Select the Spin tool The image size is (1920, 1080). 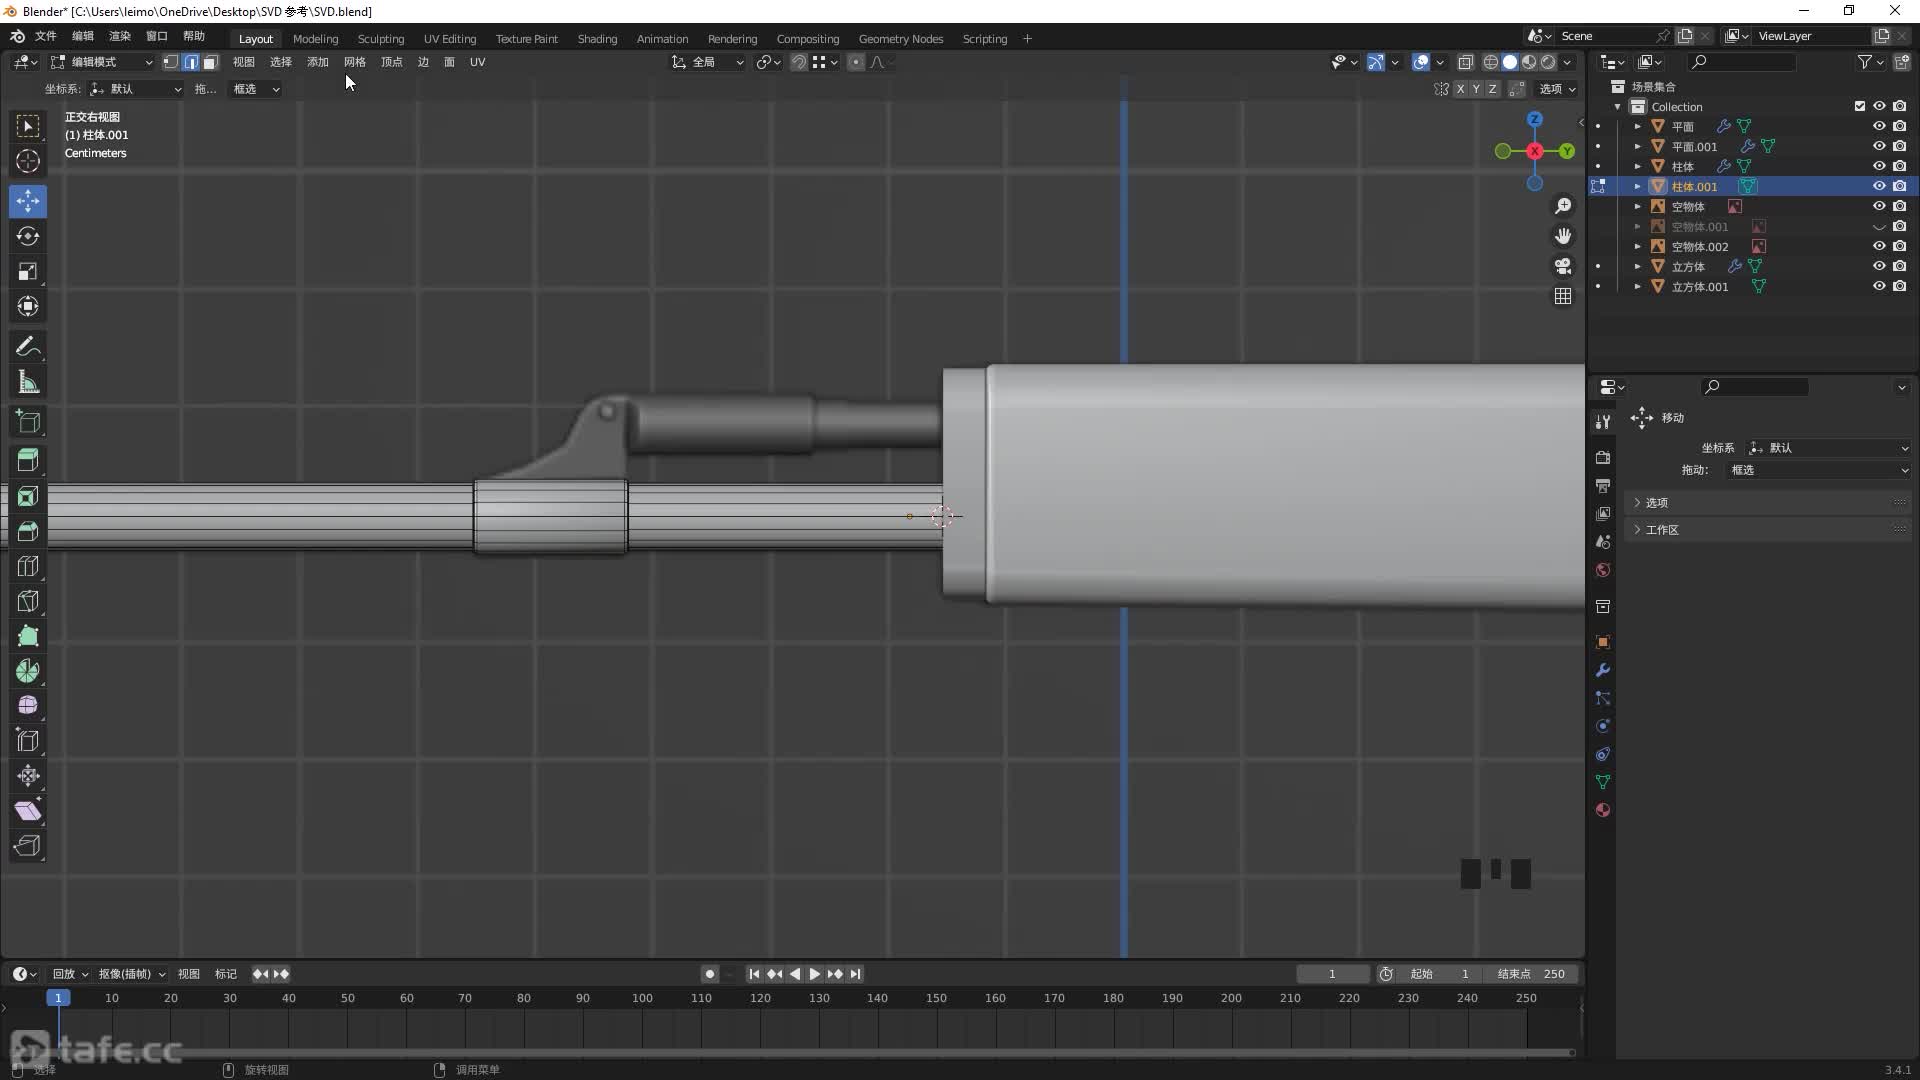pyautogui.click(x=28, y=671)
